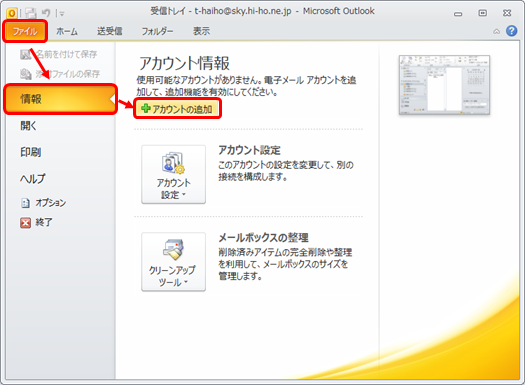
Task: Switch to the ホーム tab
Action: coord(67,31)
